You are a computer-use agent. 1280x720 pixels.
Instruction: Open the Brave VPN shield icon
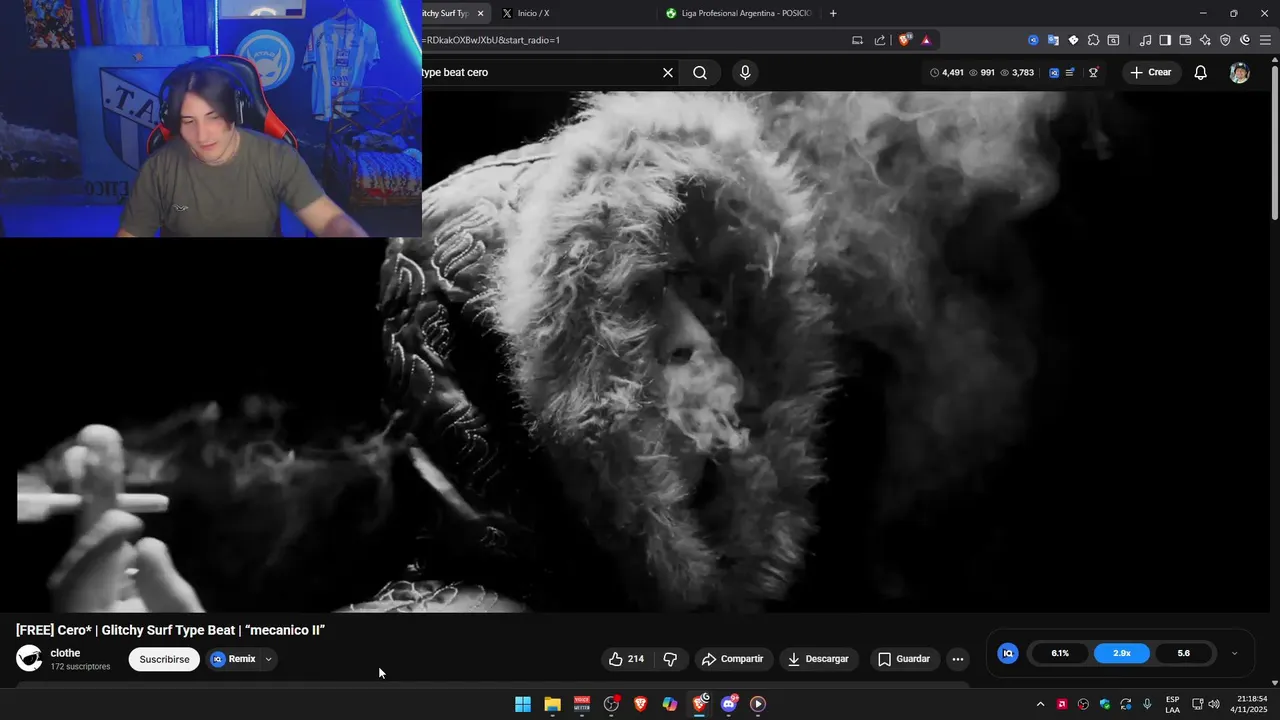[1225, 40]
